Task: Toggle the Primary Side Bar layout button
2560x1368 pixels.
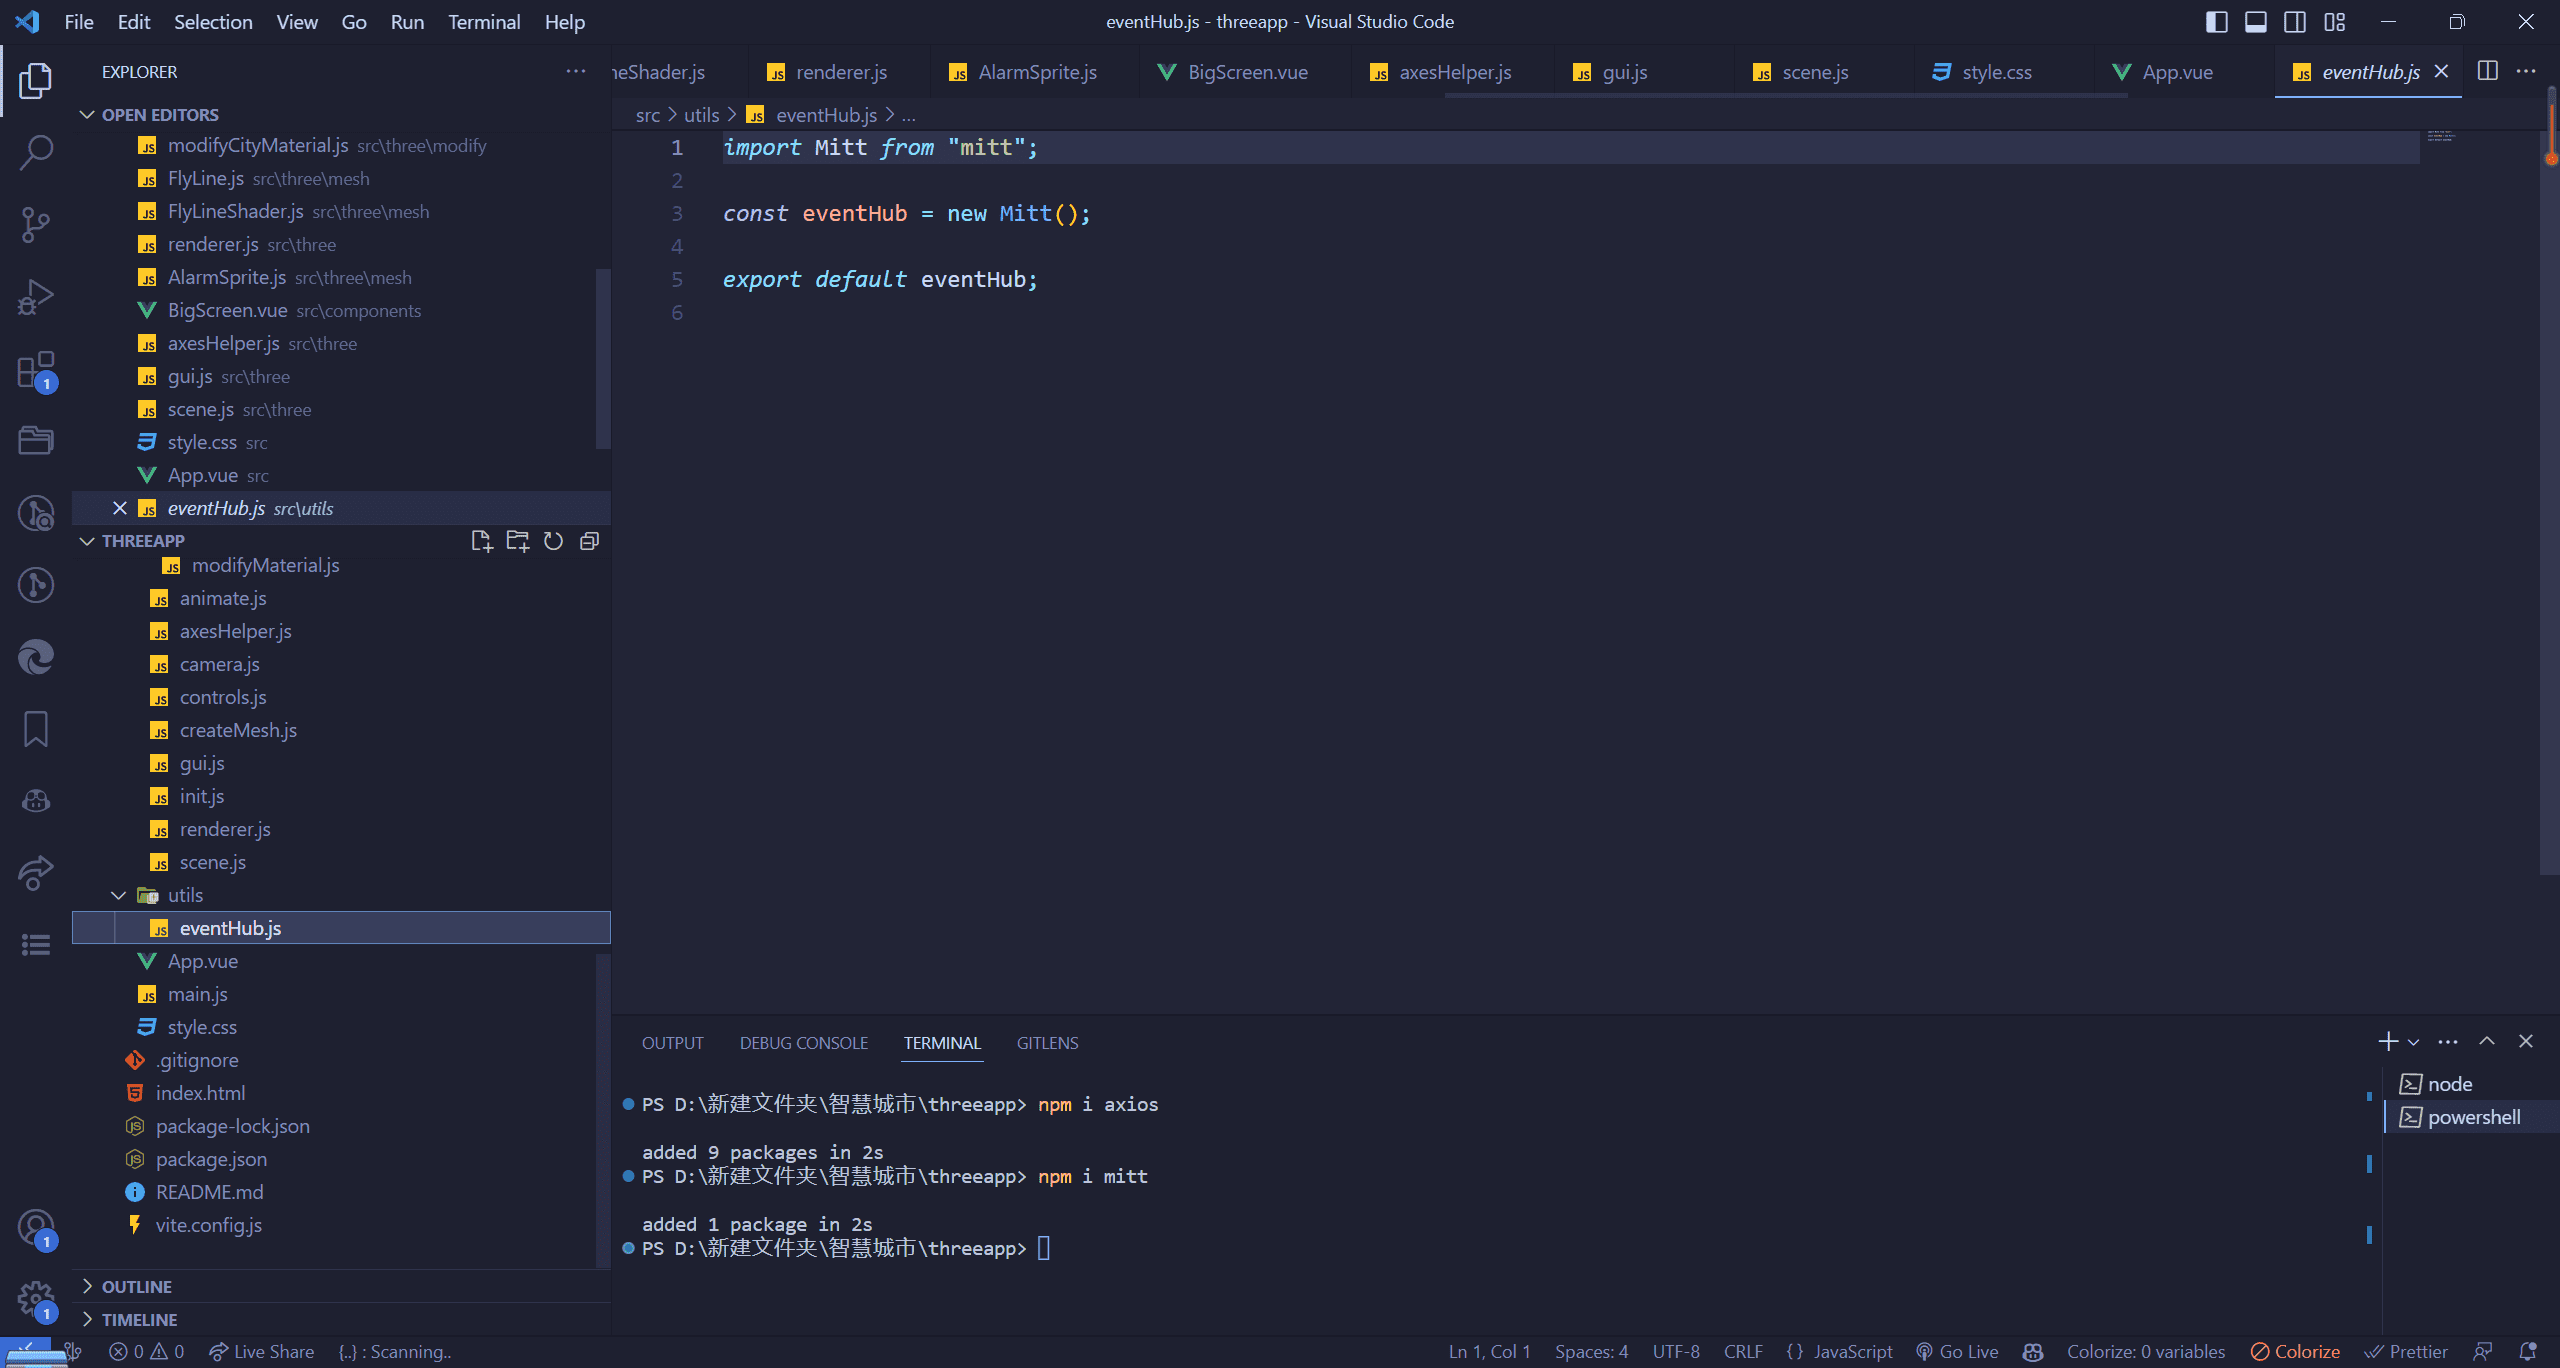Action: pos(2216,22)
